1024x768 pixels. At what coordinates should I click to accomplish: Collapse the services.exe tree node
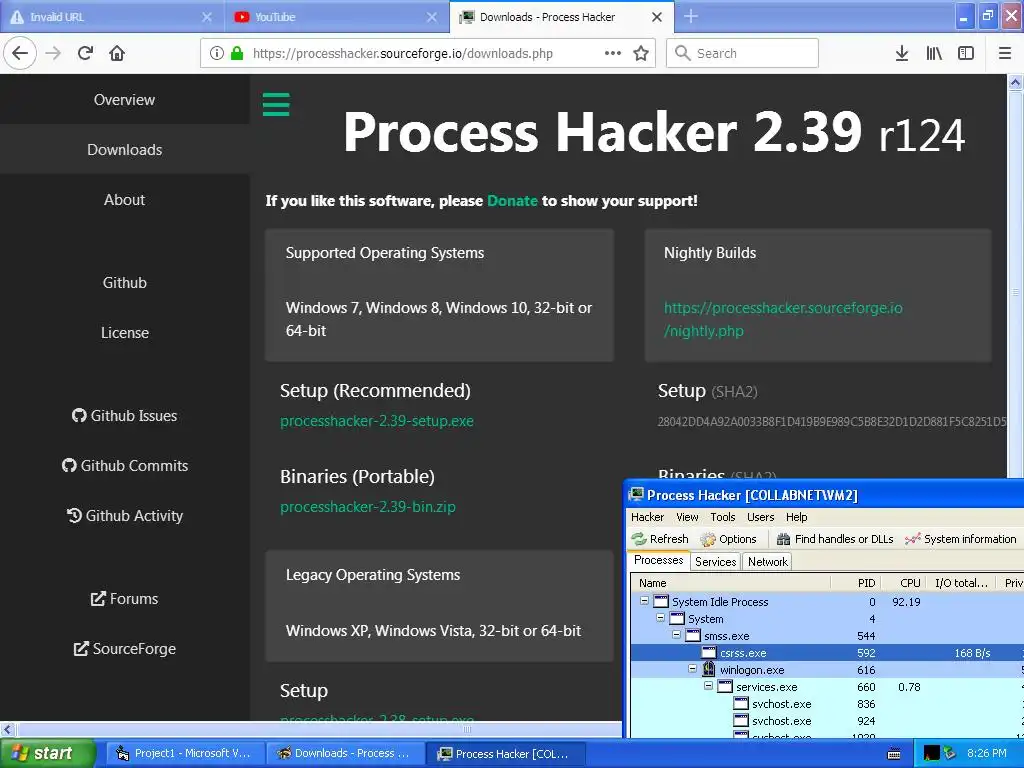coord(709,686)
